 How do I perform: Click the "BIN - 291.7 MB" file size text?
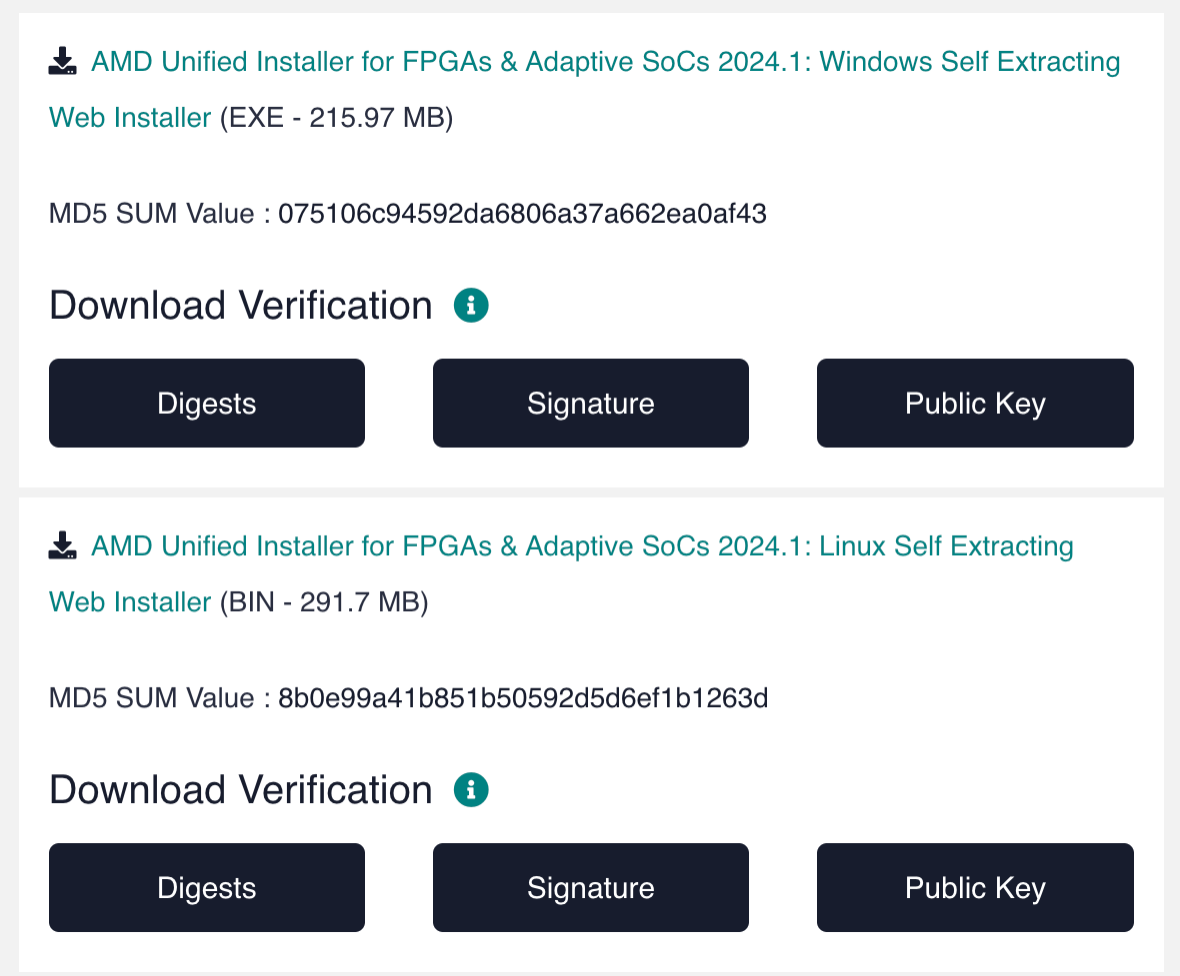point(324,603)
